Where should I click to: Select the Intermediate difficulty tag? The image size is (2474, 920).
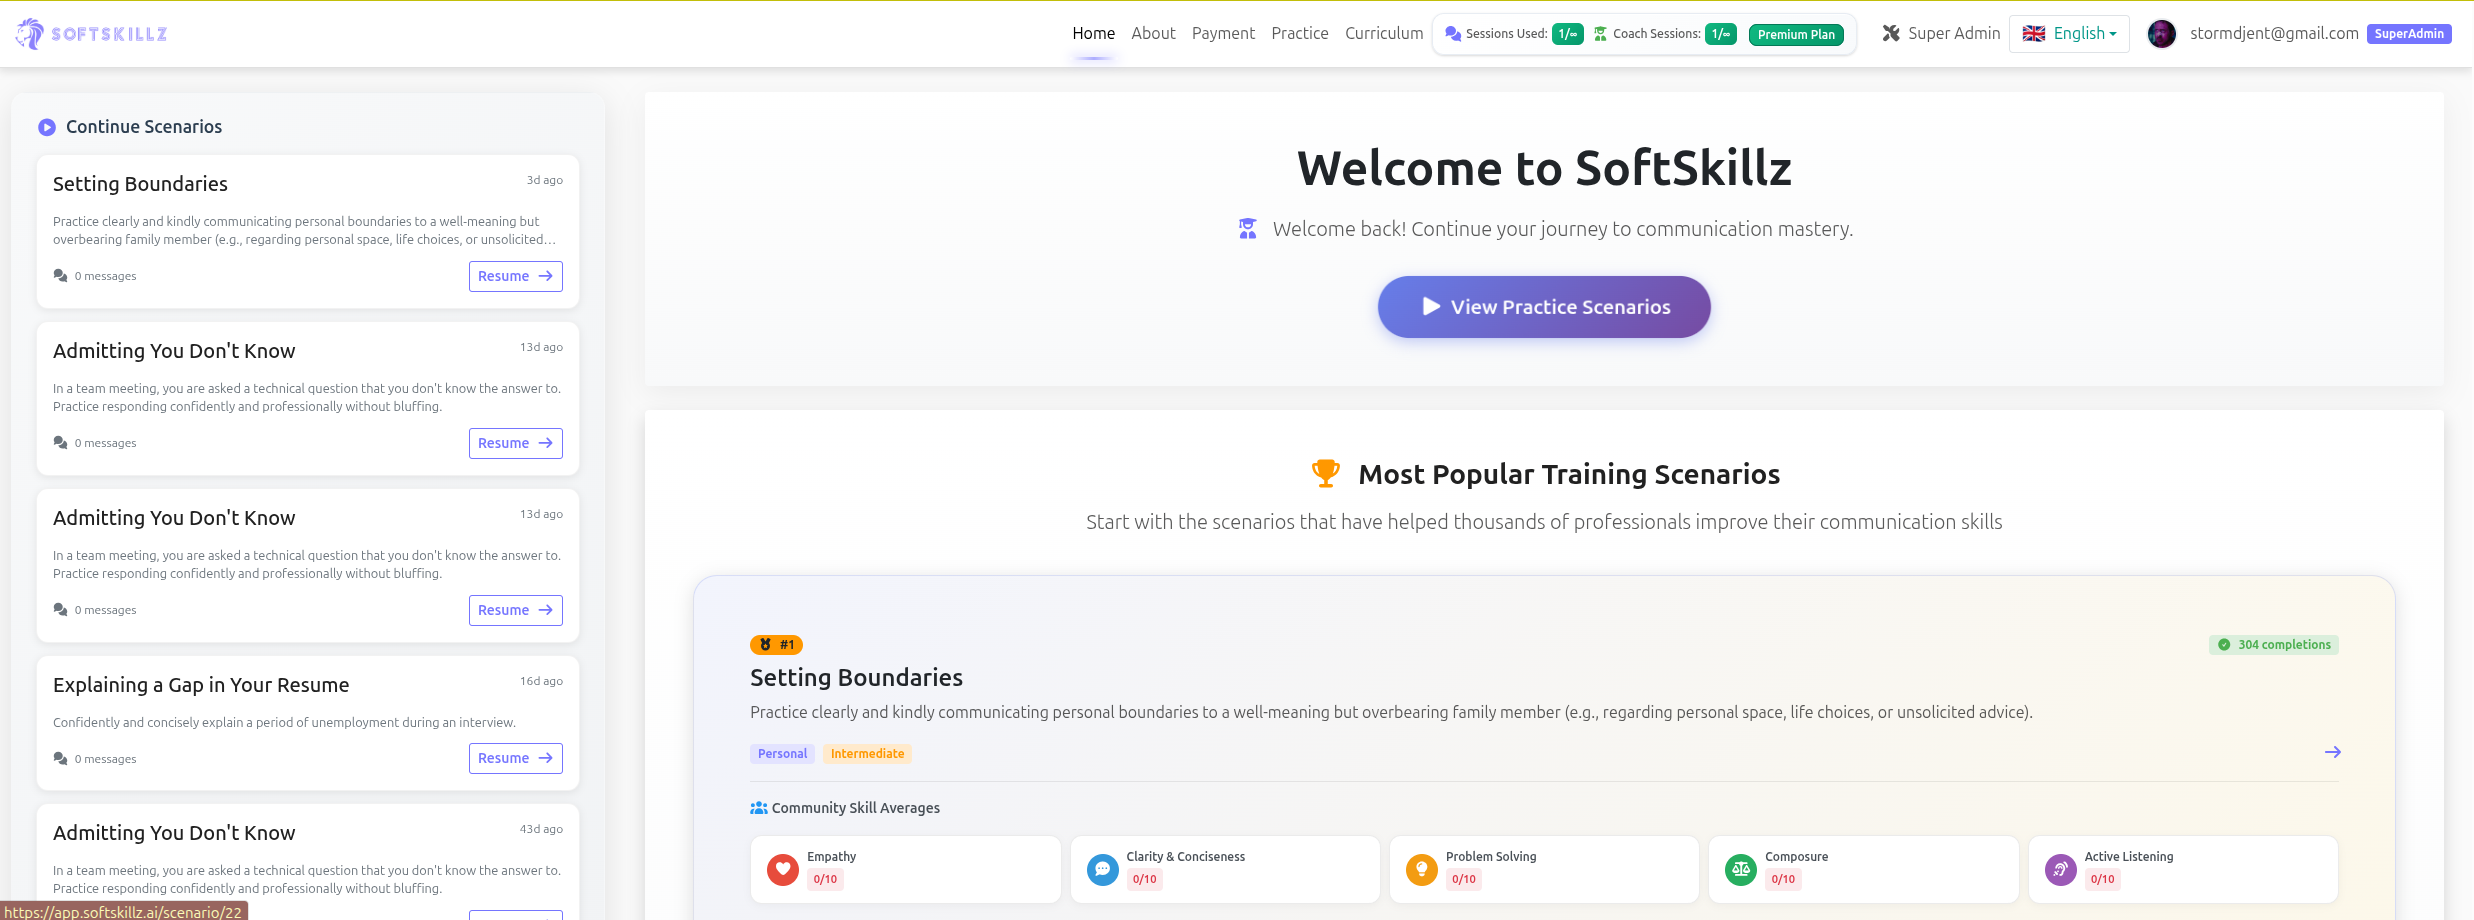coord(866,753)
